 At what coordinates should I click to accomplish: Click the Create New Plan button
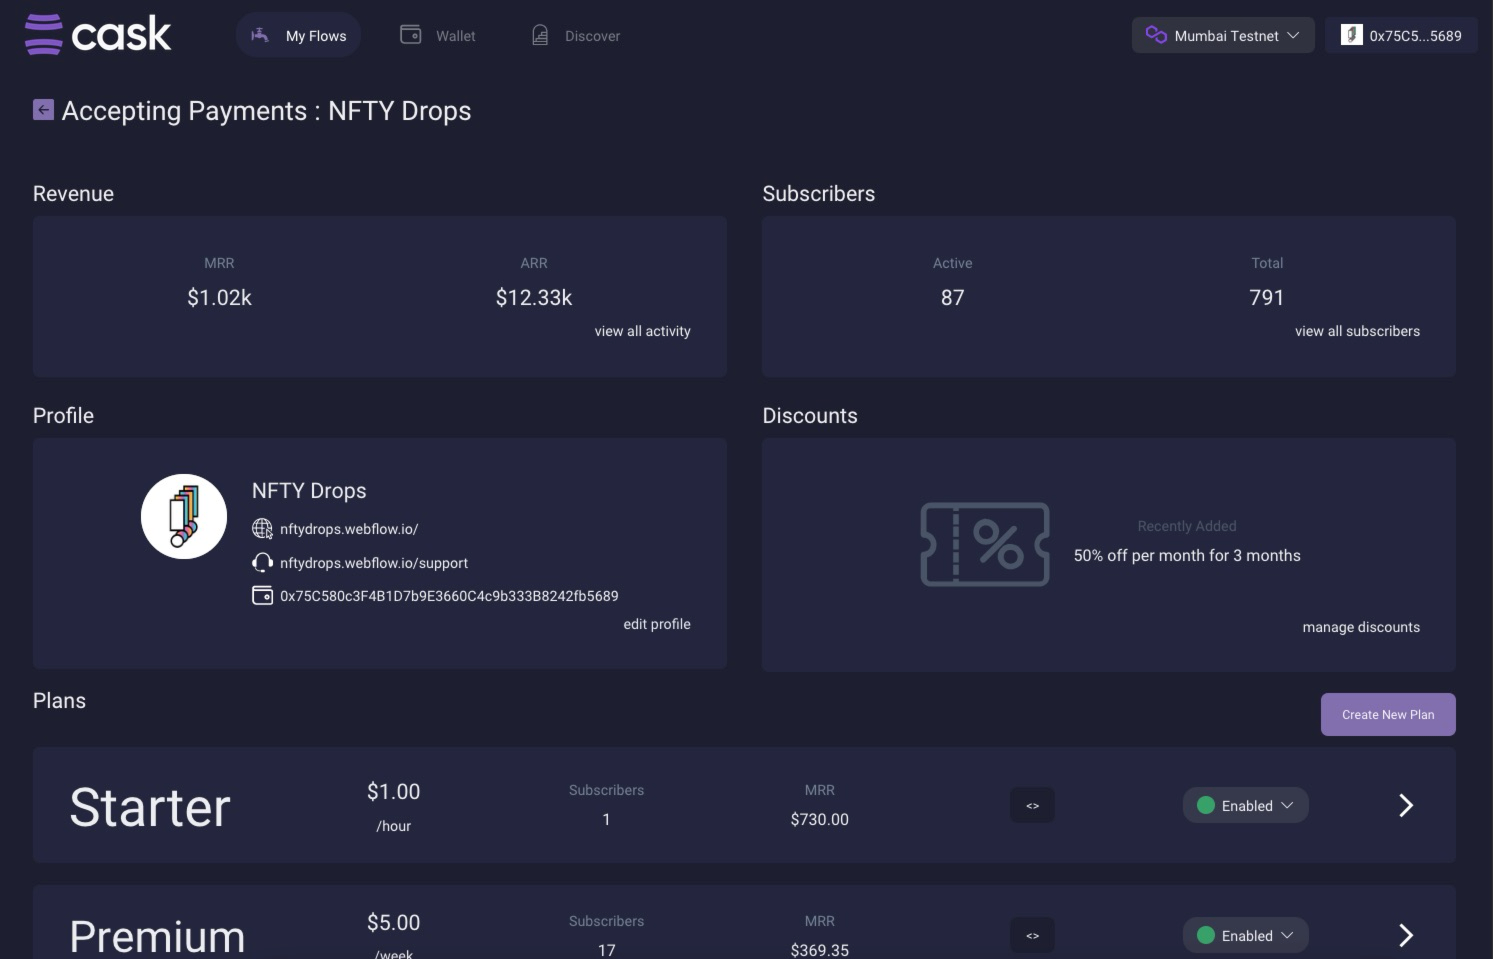pos(1388,714)
